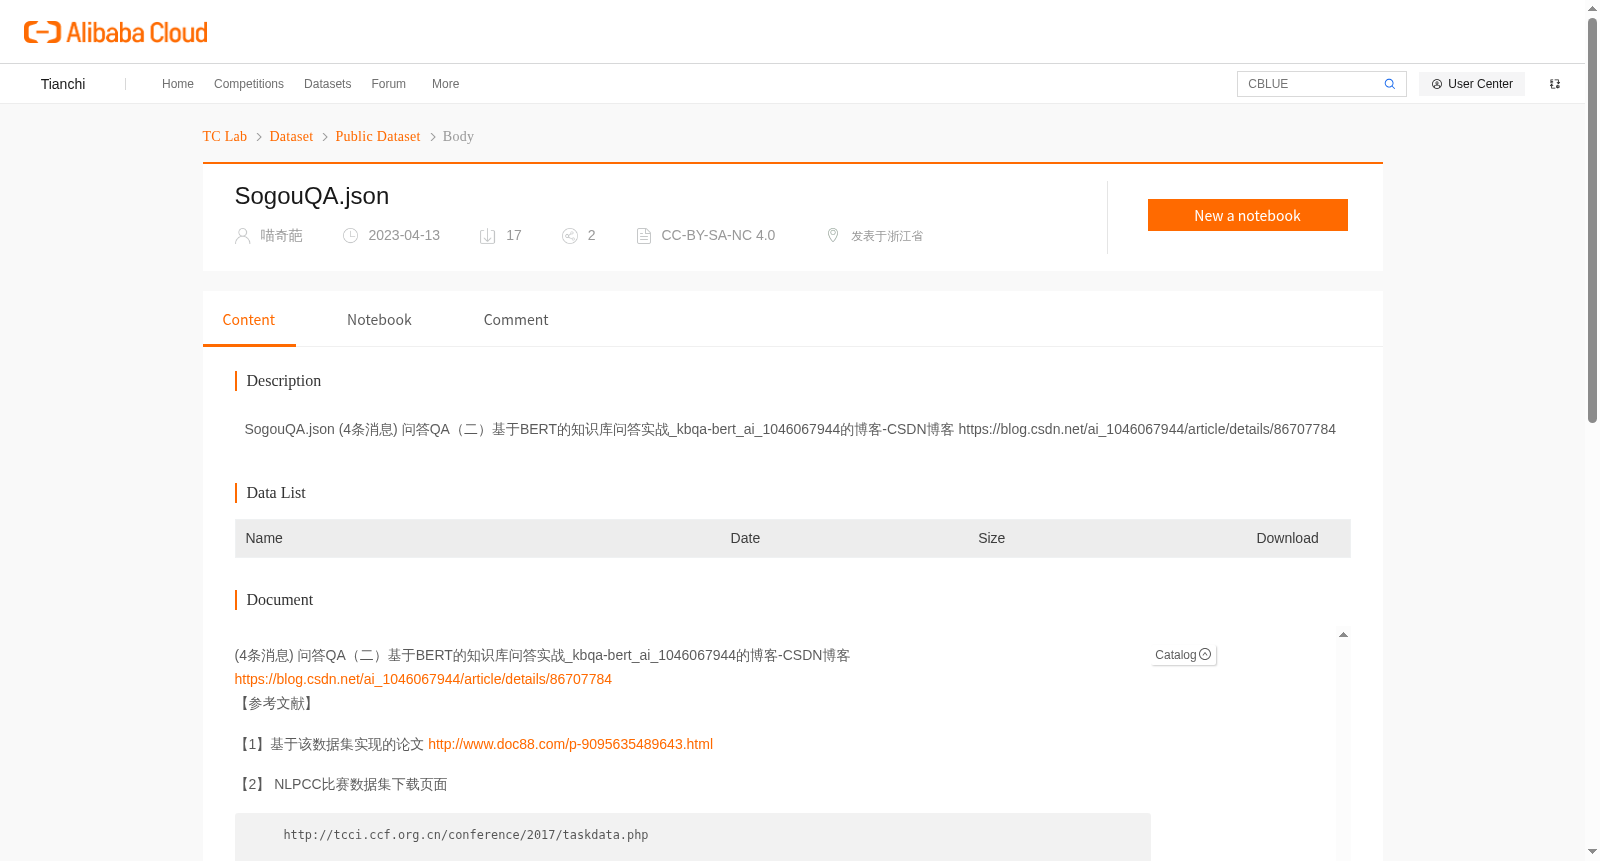Click the page scrollbar down arrow

click(1592, 852)
